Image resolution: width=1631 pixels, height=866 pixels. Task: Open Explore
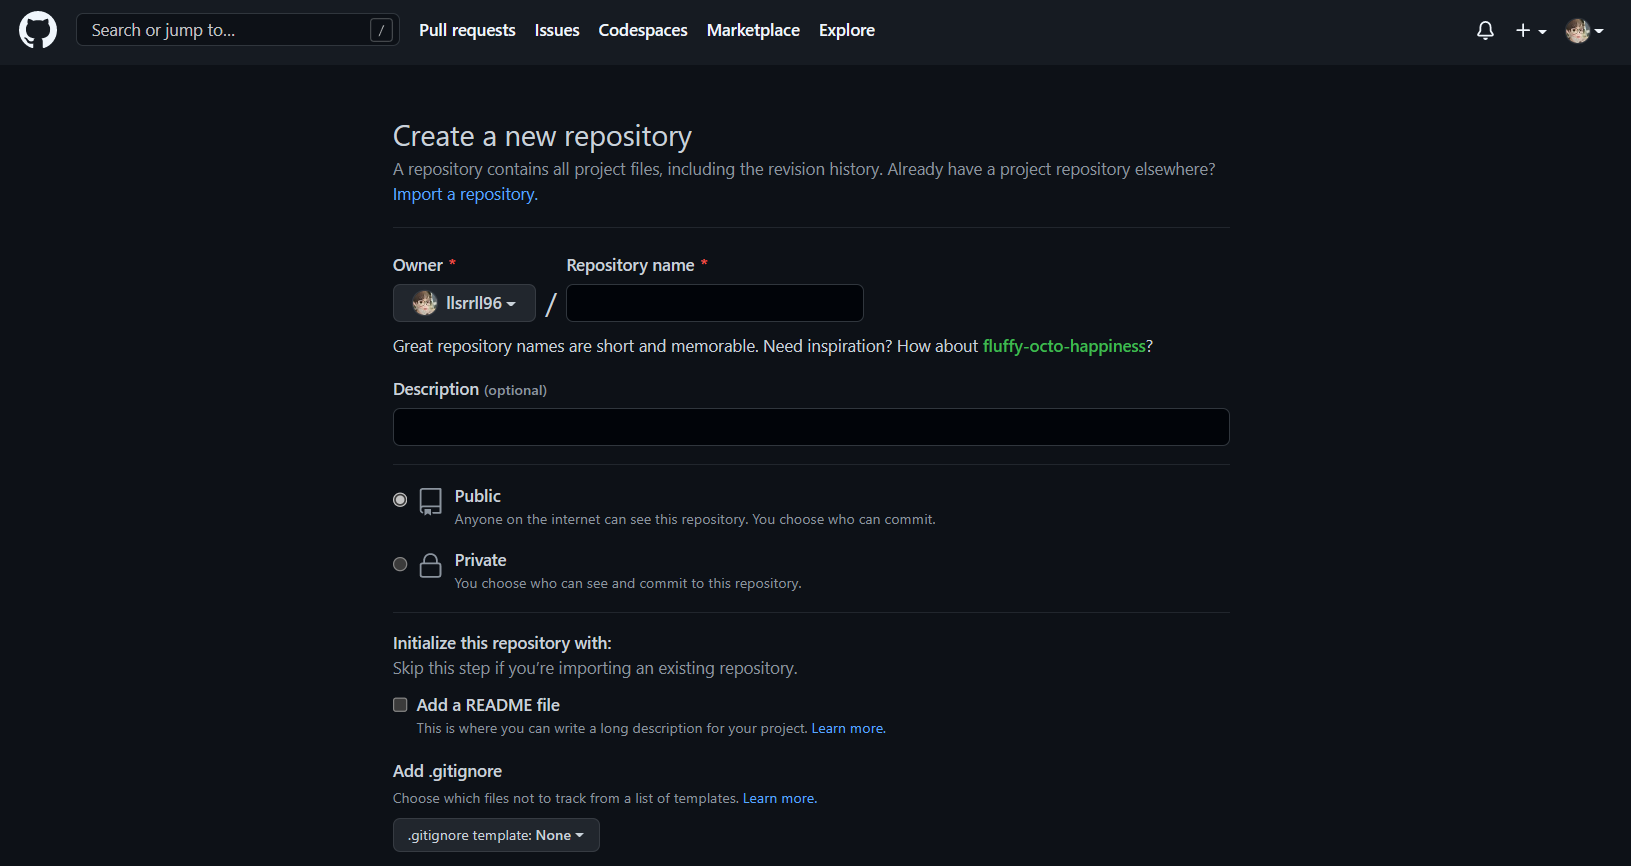(847, 30)
